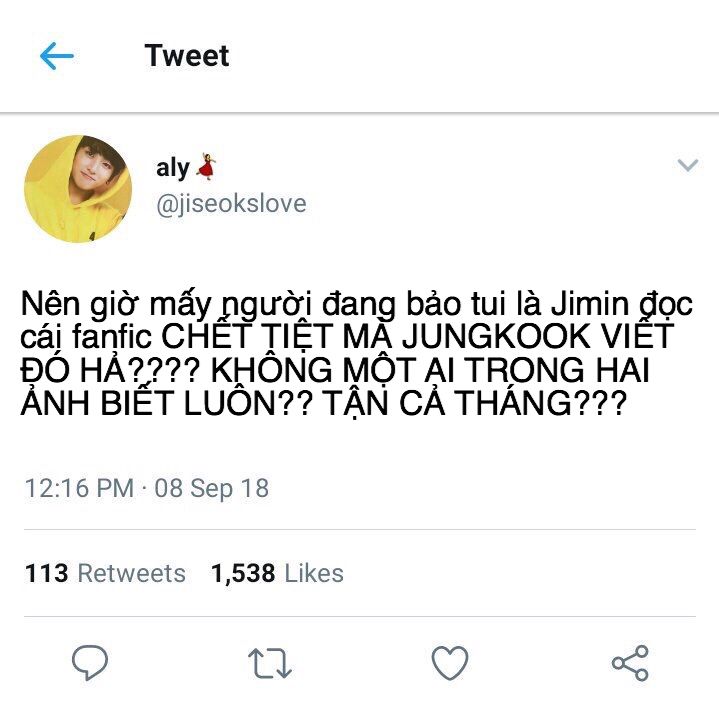Open the 12:16 PM timestamp
This screenshot has width=719, height=708.
pos(79,488)
